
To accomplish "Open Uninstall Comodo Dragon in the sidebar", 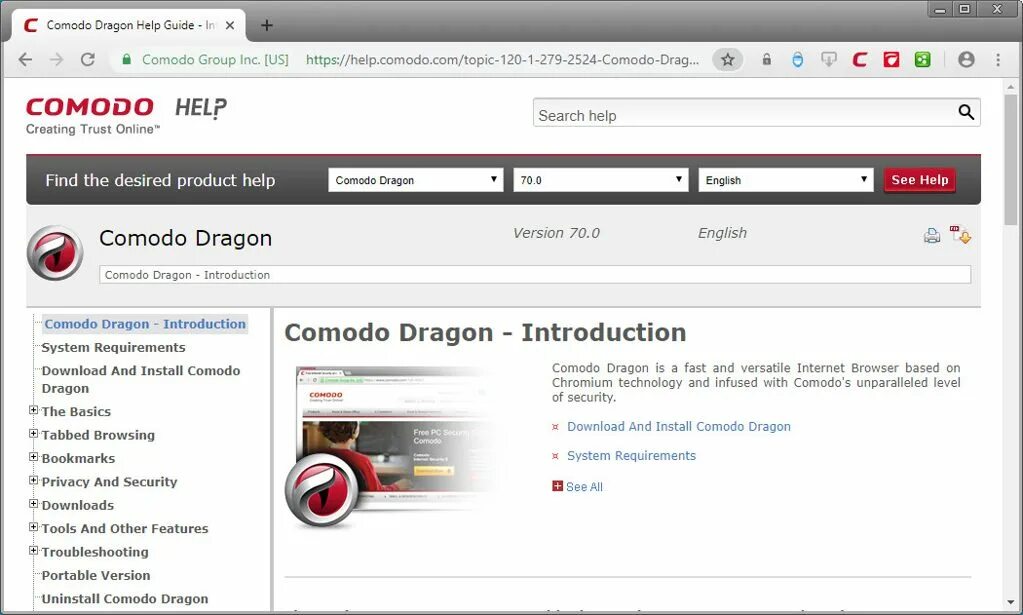I will [125, 599].
